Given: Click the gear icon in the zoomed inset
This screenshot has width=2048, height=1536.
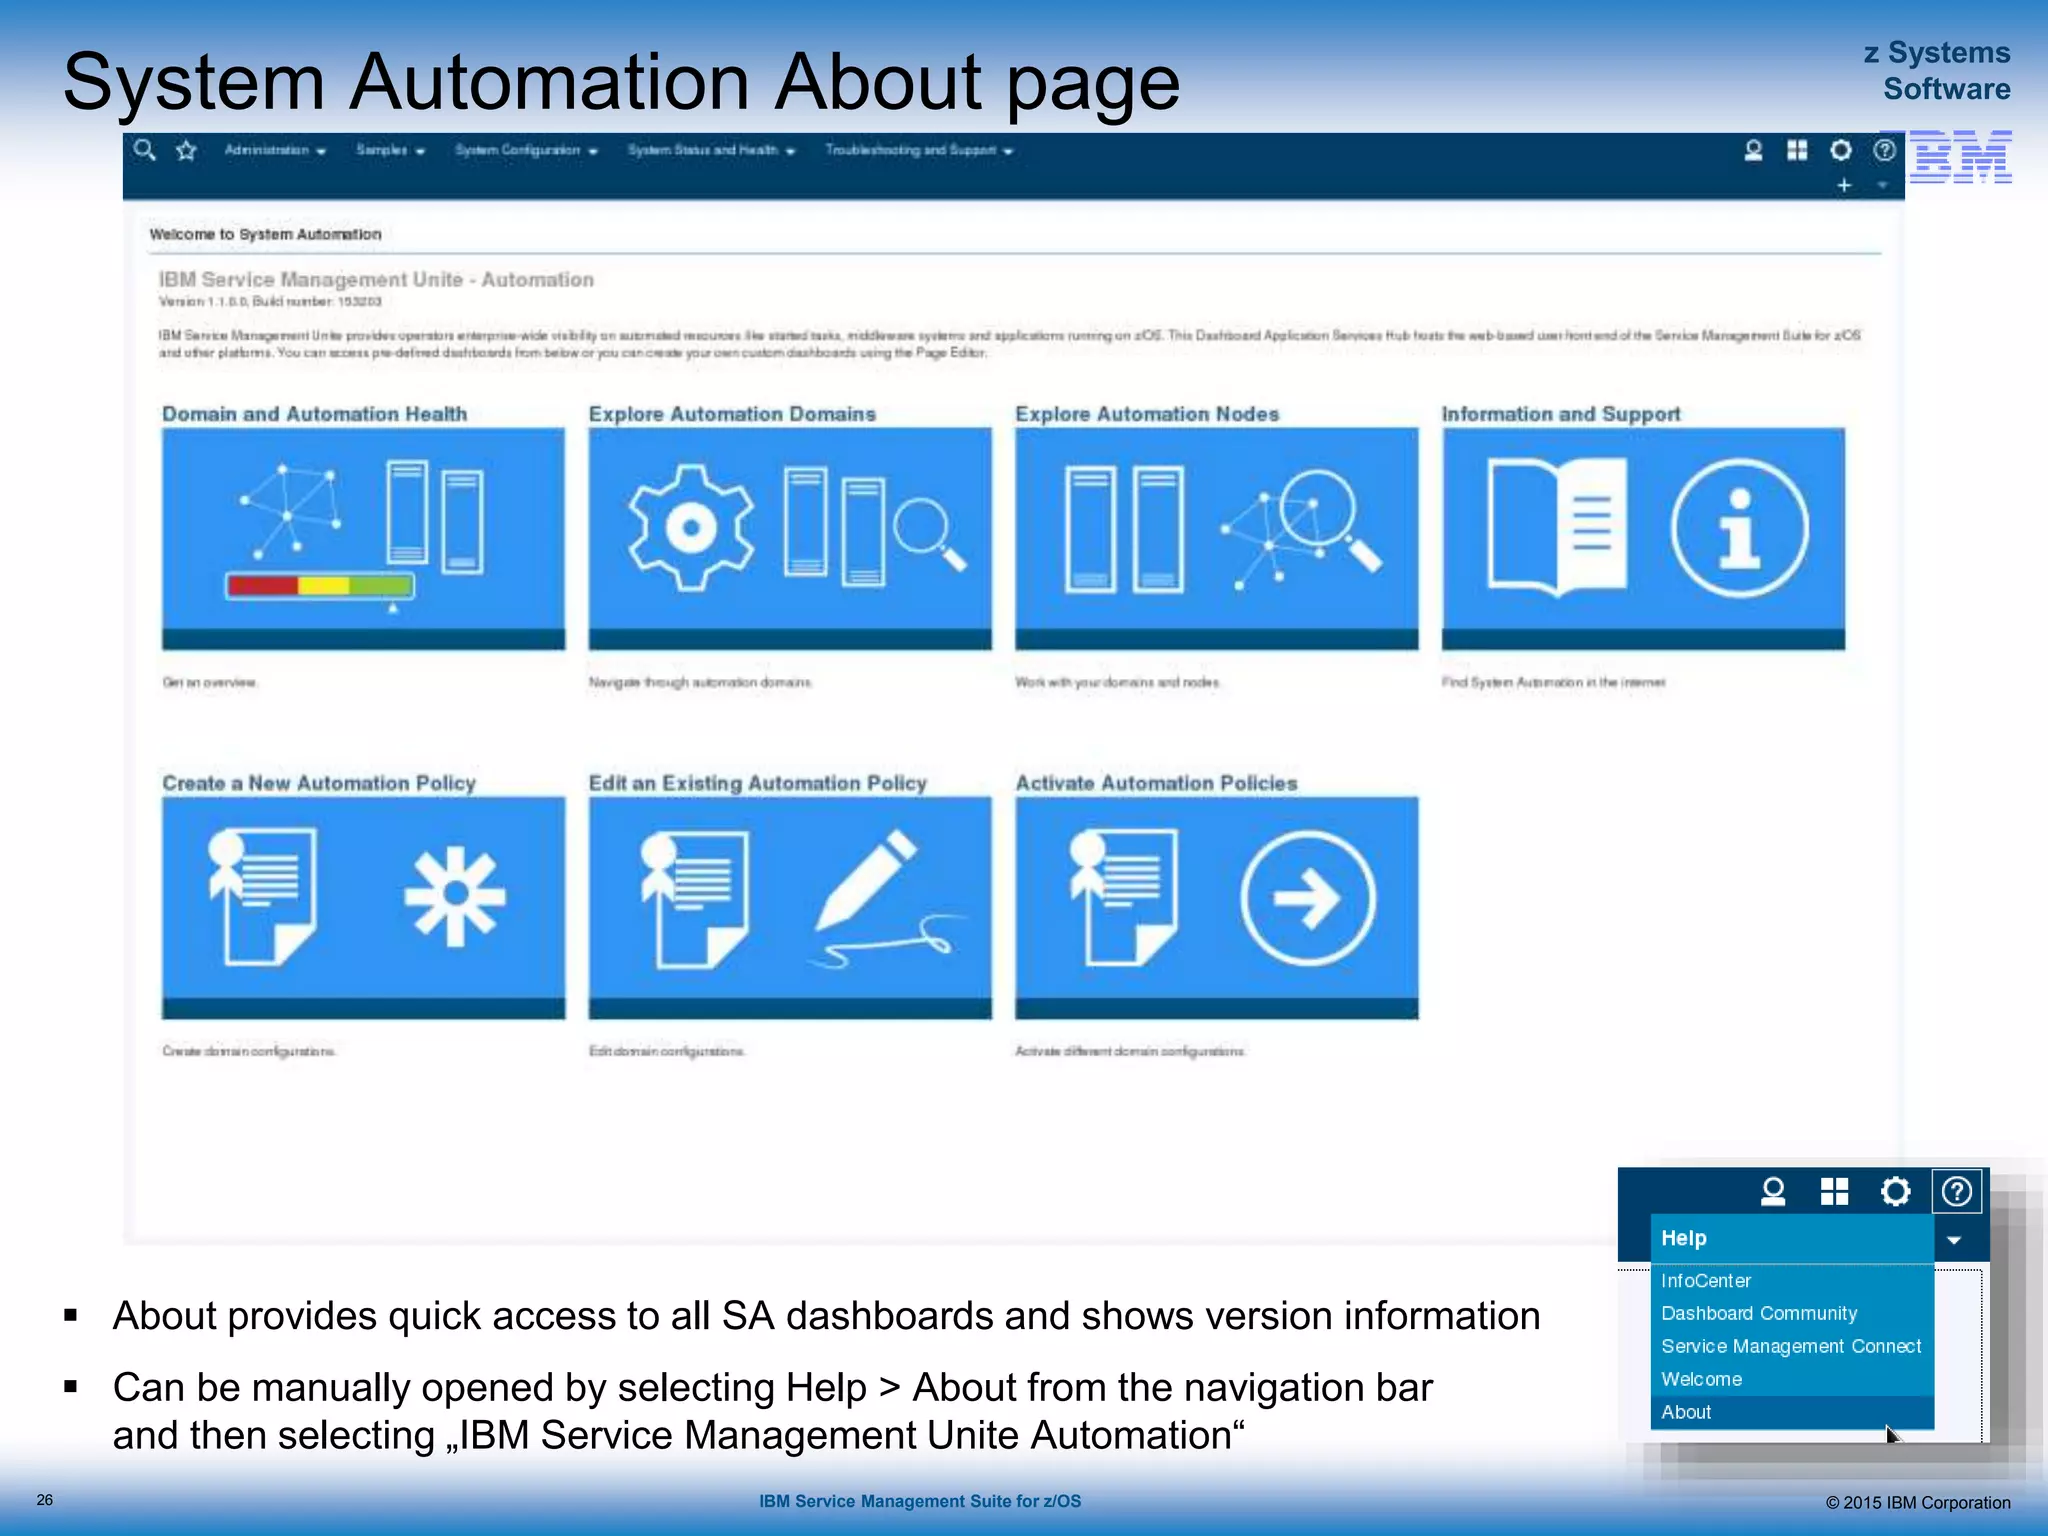Looking at the screenshot, I should 1895,1191.
